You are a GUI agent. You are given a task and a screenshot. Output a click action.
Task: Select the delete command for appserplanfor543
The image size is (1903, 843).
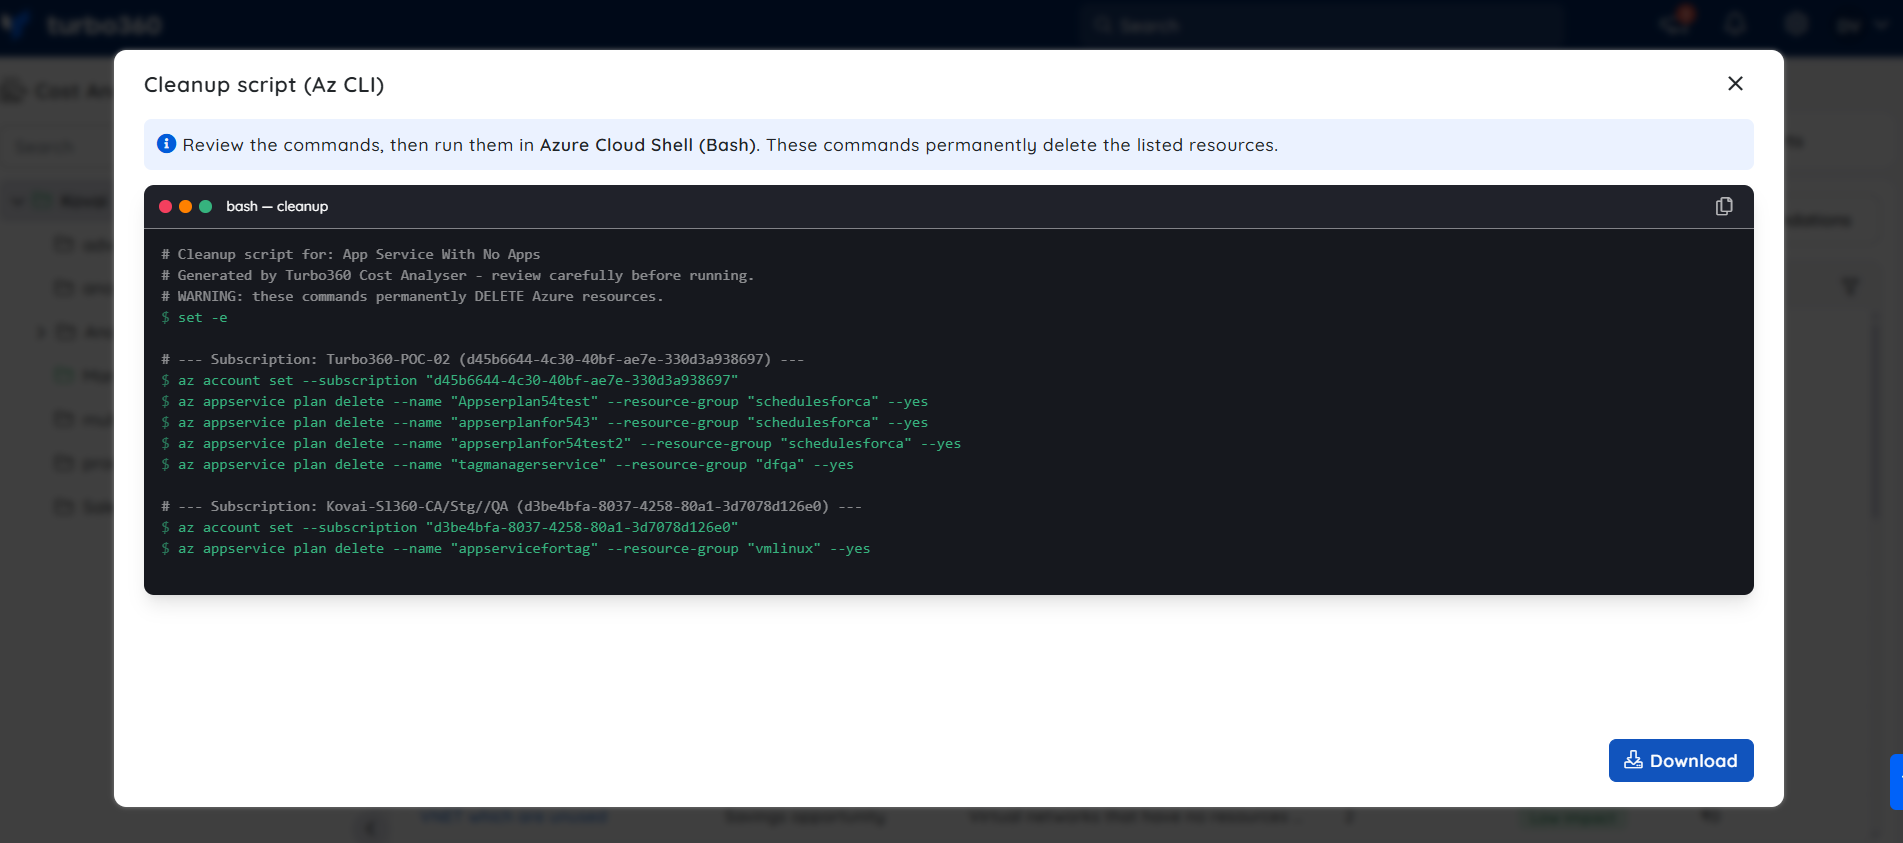(x=545, y=422)
